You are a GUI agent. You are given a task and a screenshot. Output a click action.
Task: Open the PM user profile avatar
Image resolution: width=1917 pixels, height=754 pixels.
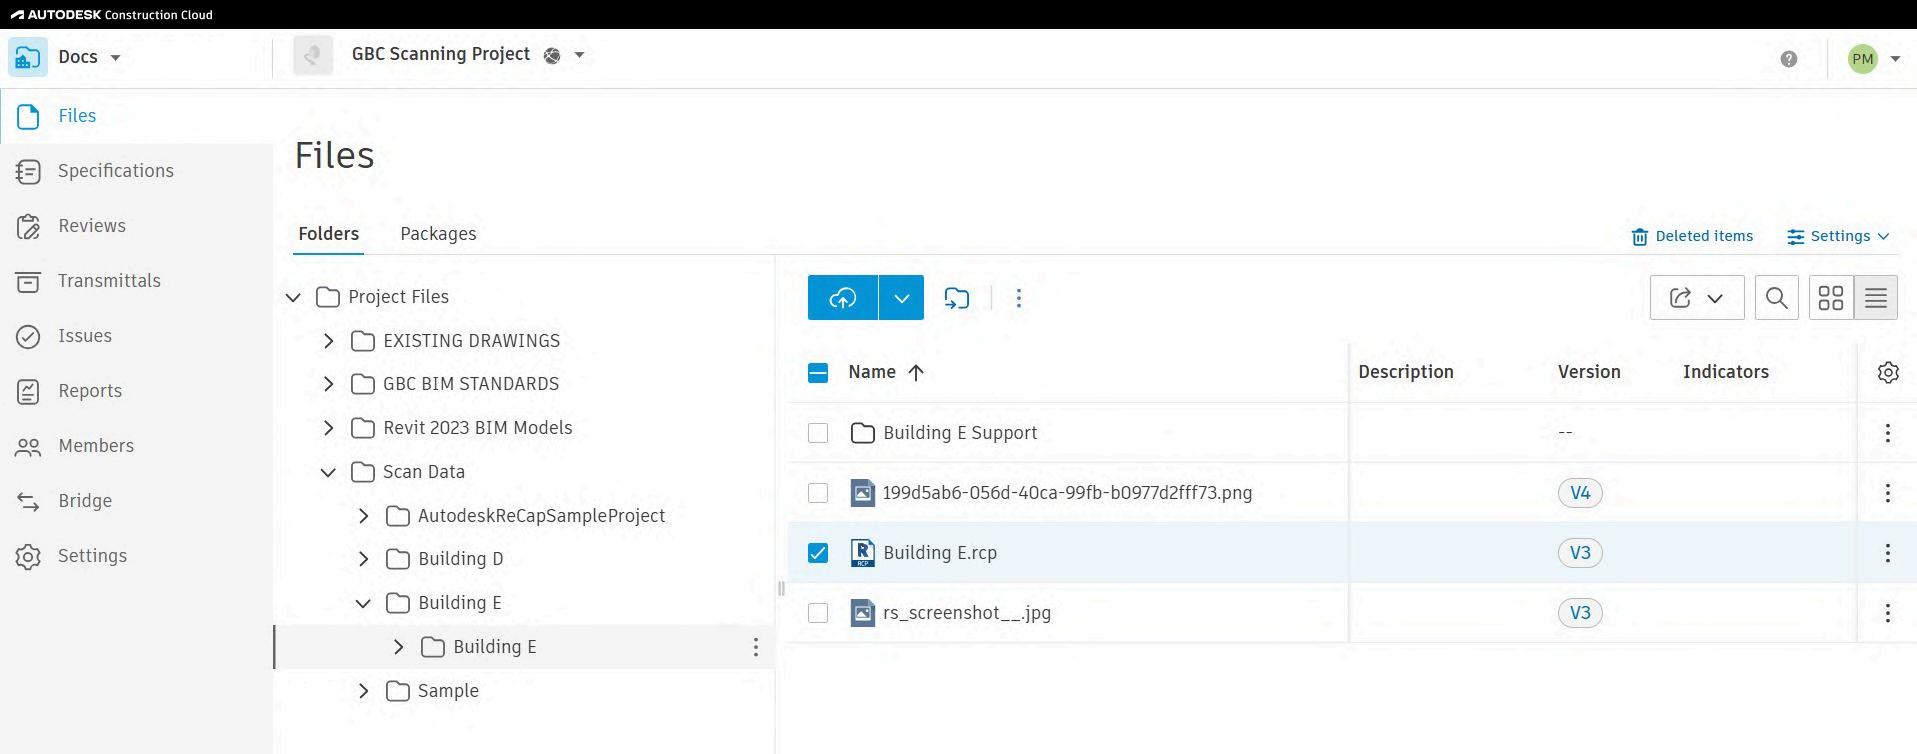1862,59
